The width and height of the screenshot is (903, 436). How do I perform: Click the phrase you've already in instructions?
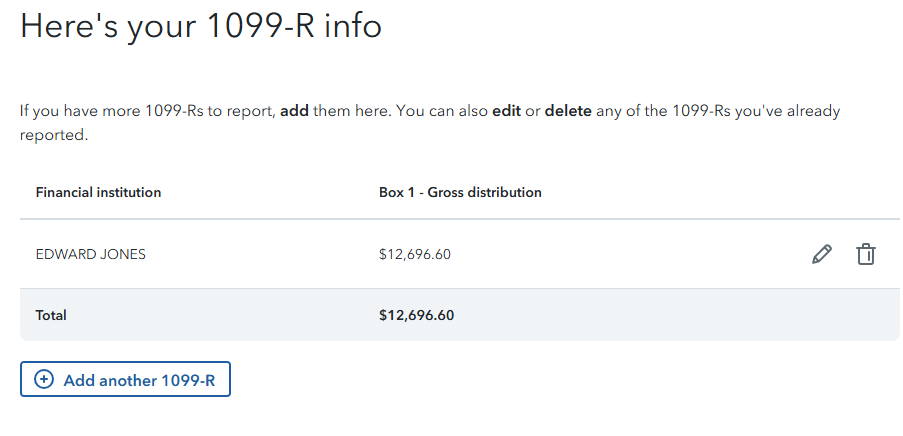pyautogui.click(x=788, y=111)
